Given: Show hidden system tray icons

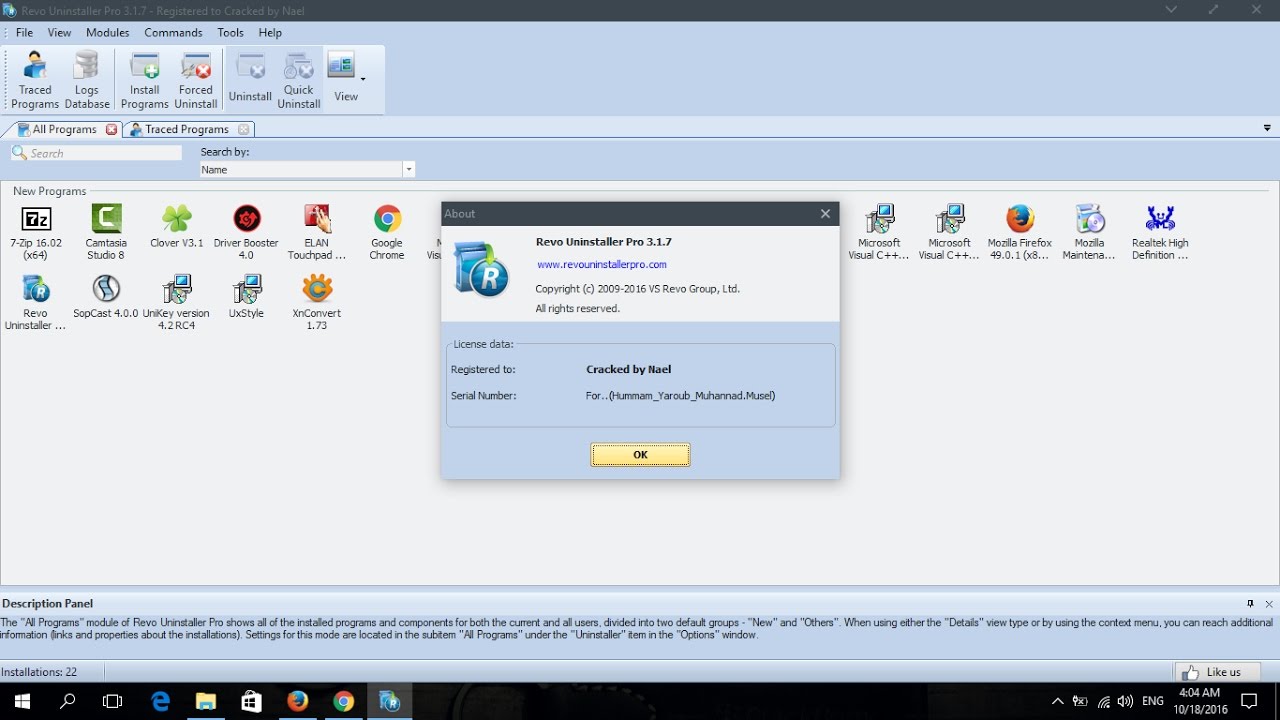Looking at the screenshot, I should [x=1057, y=702].
